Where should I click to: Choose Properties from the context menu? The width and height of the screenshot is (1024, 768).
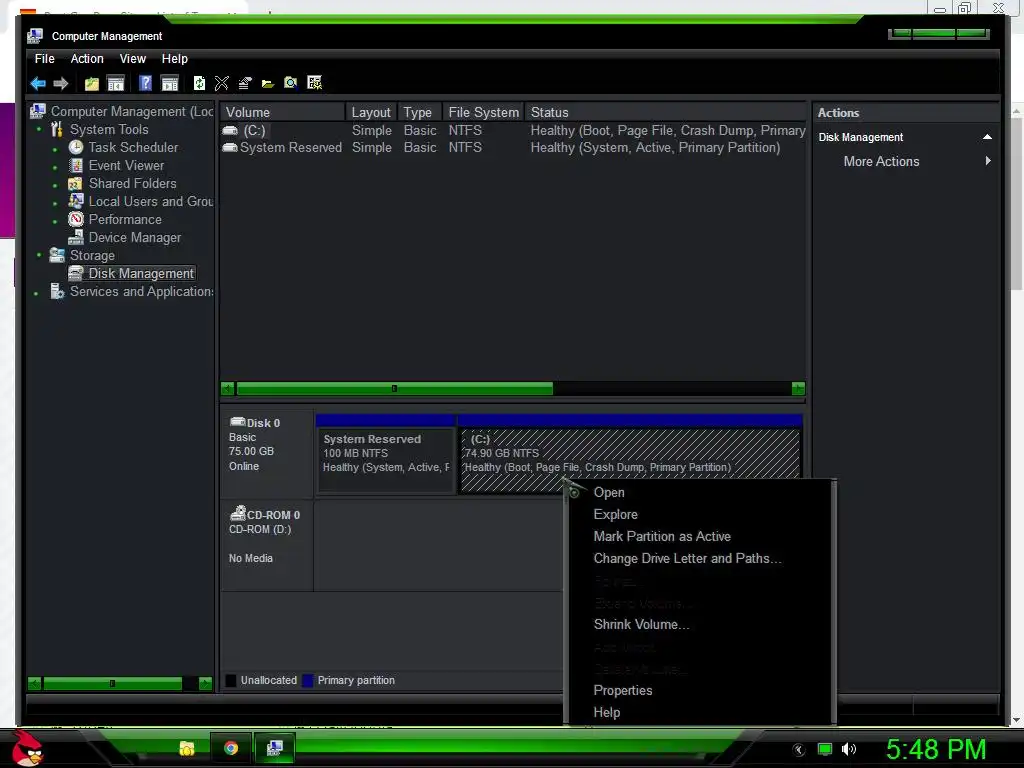pyautogui.click(x=699, y=690)
